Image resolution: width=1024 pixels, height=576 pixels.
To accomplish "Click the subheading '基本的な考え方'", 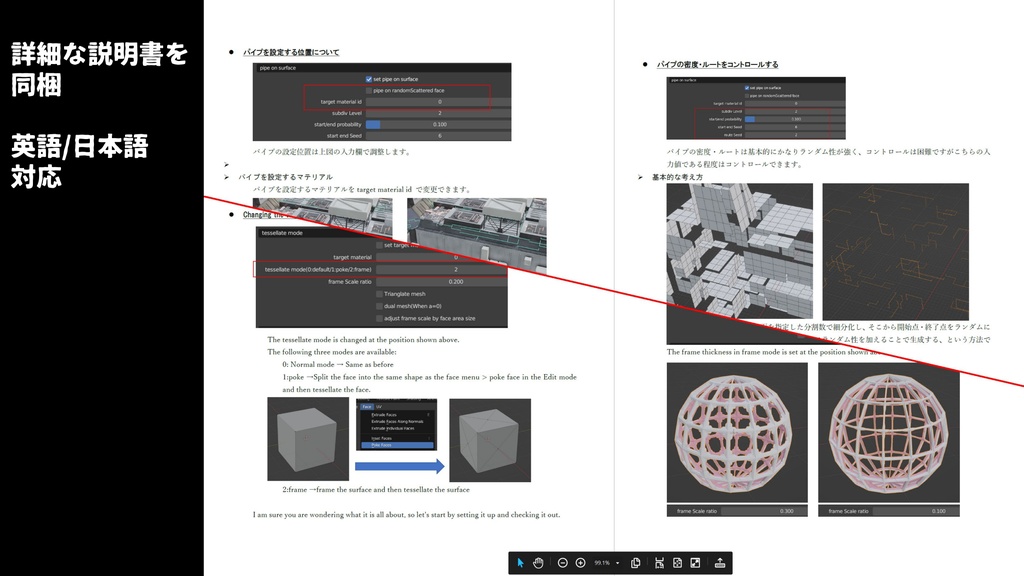I will coord(677,177).
